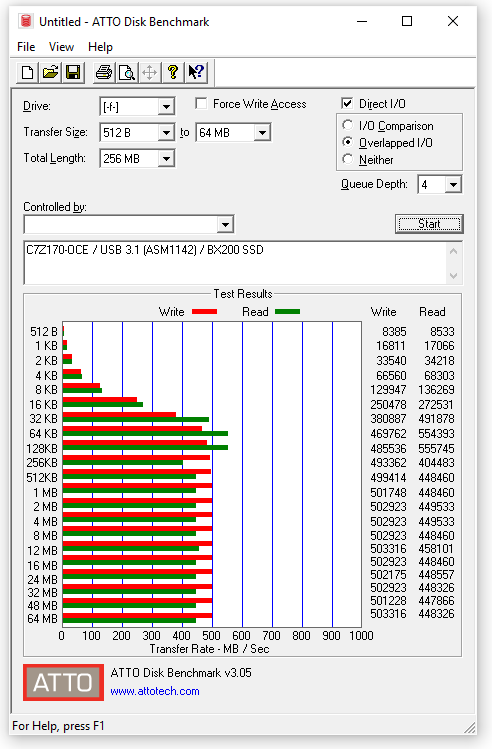492x749 pixels.
Task: Open the 512 B transfer size dropdown
Action: click(166, 132)
